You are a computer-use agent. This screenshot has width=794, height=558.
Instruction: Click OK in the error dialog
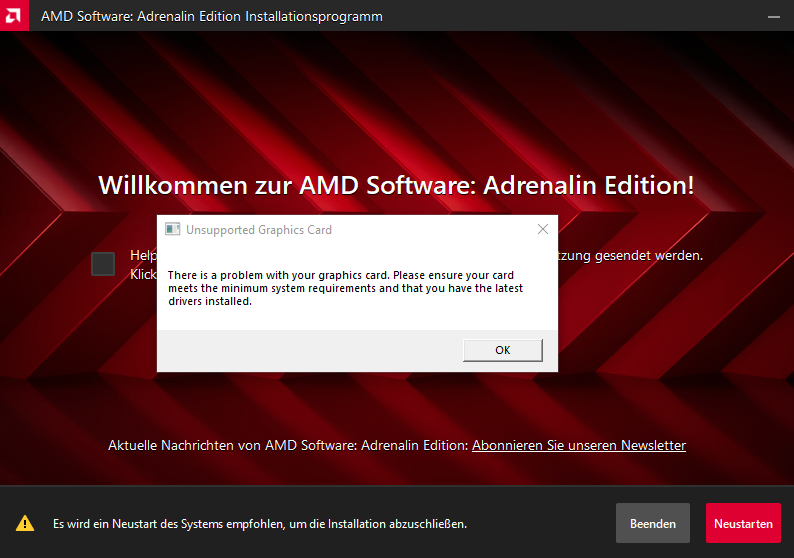[502, 350]
